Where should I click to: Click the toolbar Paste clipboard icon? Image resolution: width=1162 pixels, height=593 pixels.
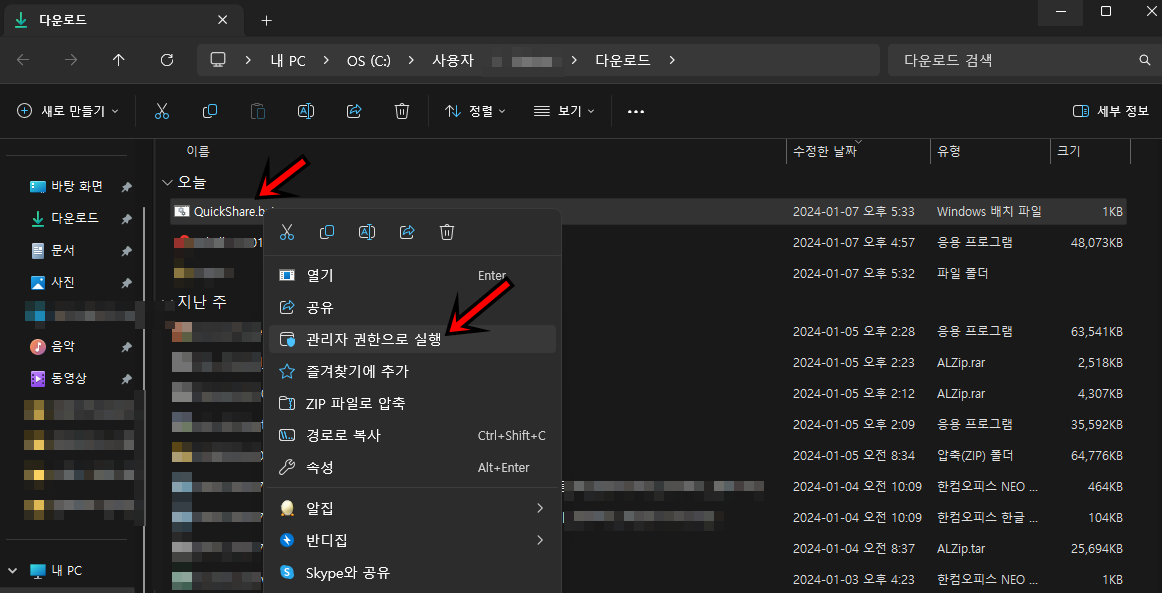pos(258,111)
